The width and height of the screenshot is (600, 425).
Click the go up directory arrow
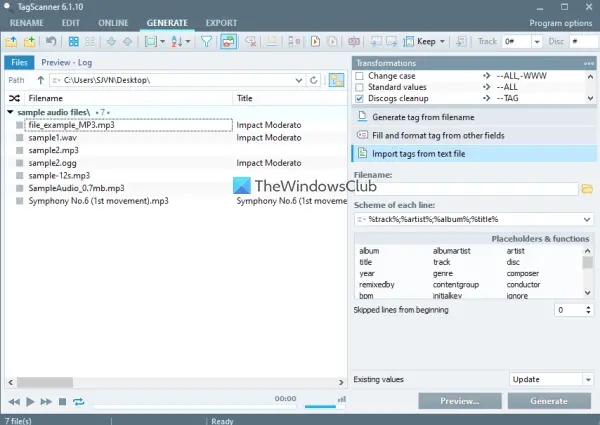[41, 80]
